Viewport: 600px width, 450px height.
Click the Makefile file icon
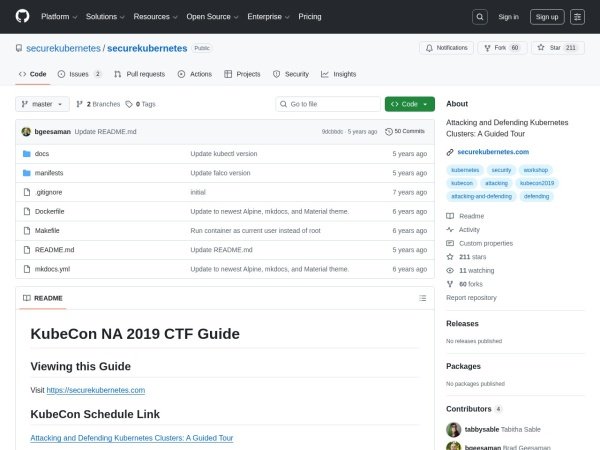click(x=26, y=230)
